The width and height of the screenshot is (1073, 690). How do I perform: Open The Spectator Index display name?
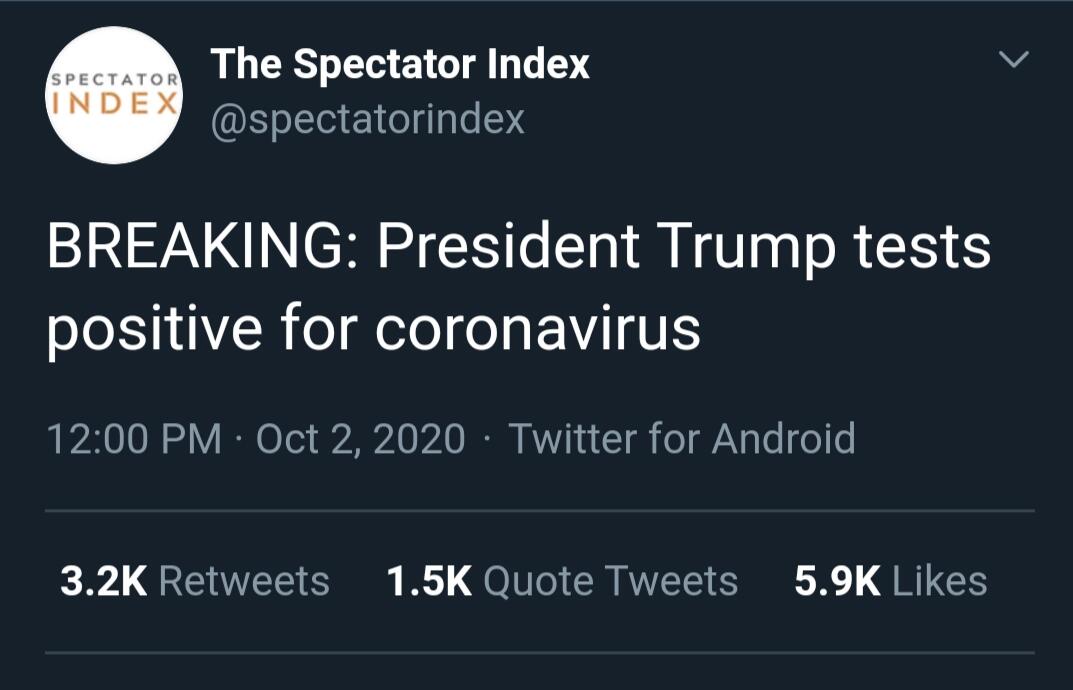tap(400, 65)
